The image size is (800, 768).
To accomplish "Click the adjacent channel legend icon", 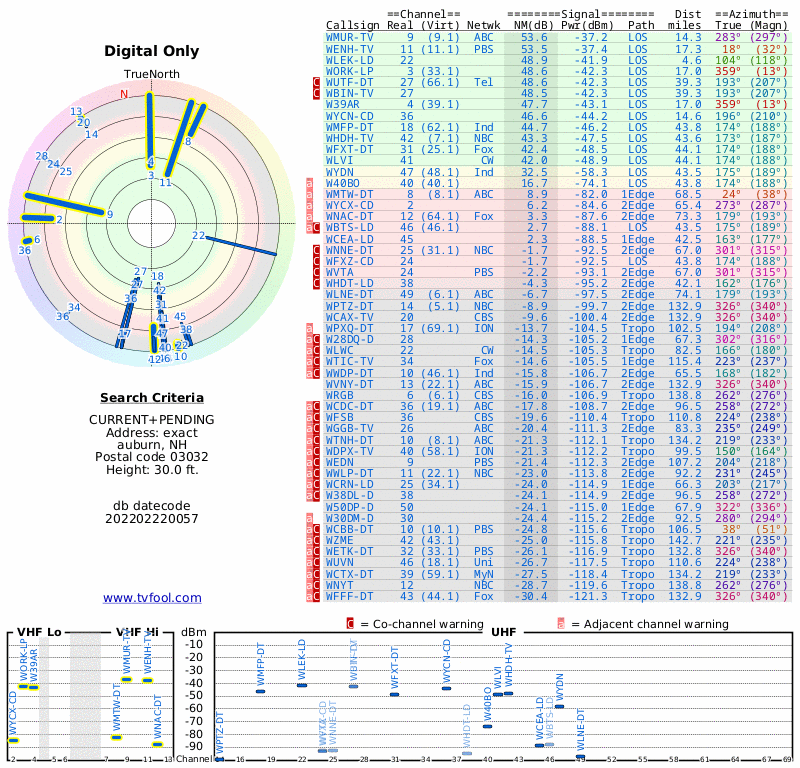I will pyautogui.click(x=561, y=624).
